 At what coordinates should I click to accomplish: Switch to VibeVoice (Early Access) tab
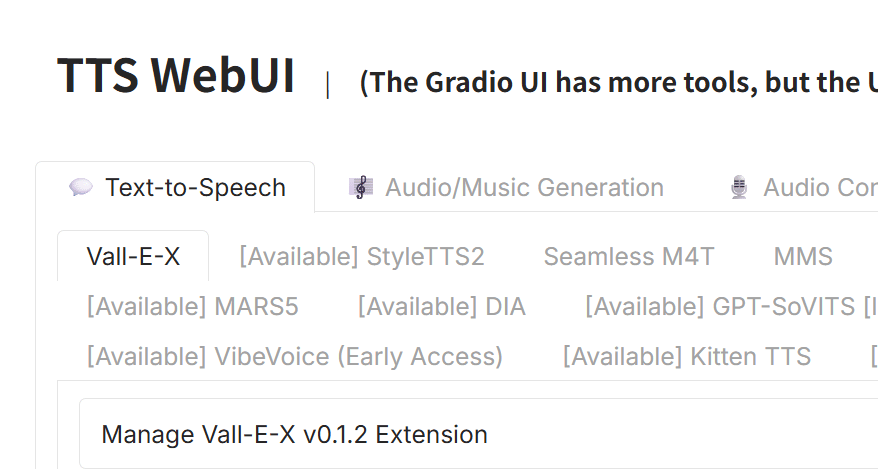(x=295, y=356)
